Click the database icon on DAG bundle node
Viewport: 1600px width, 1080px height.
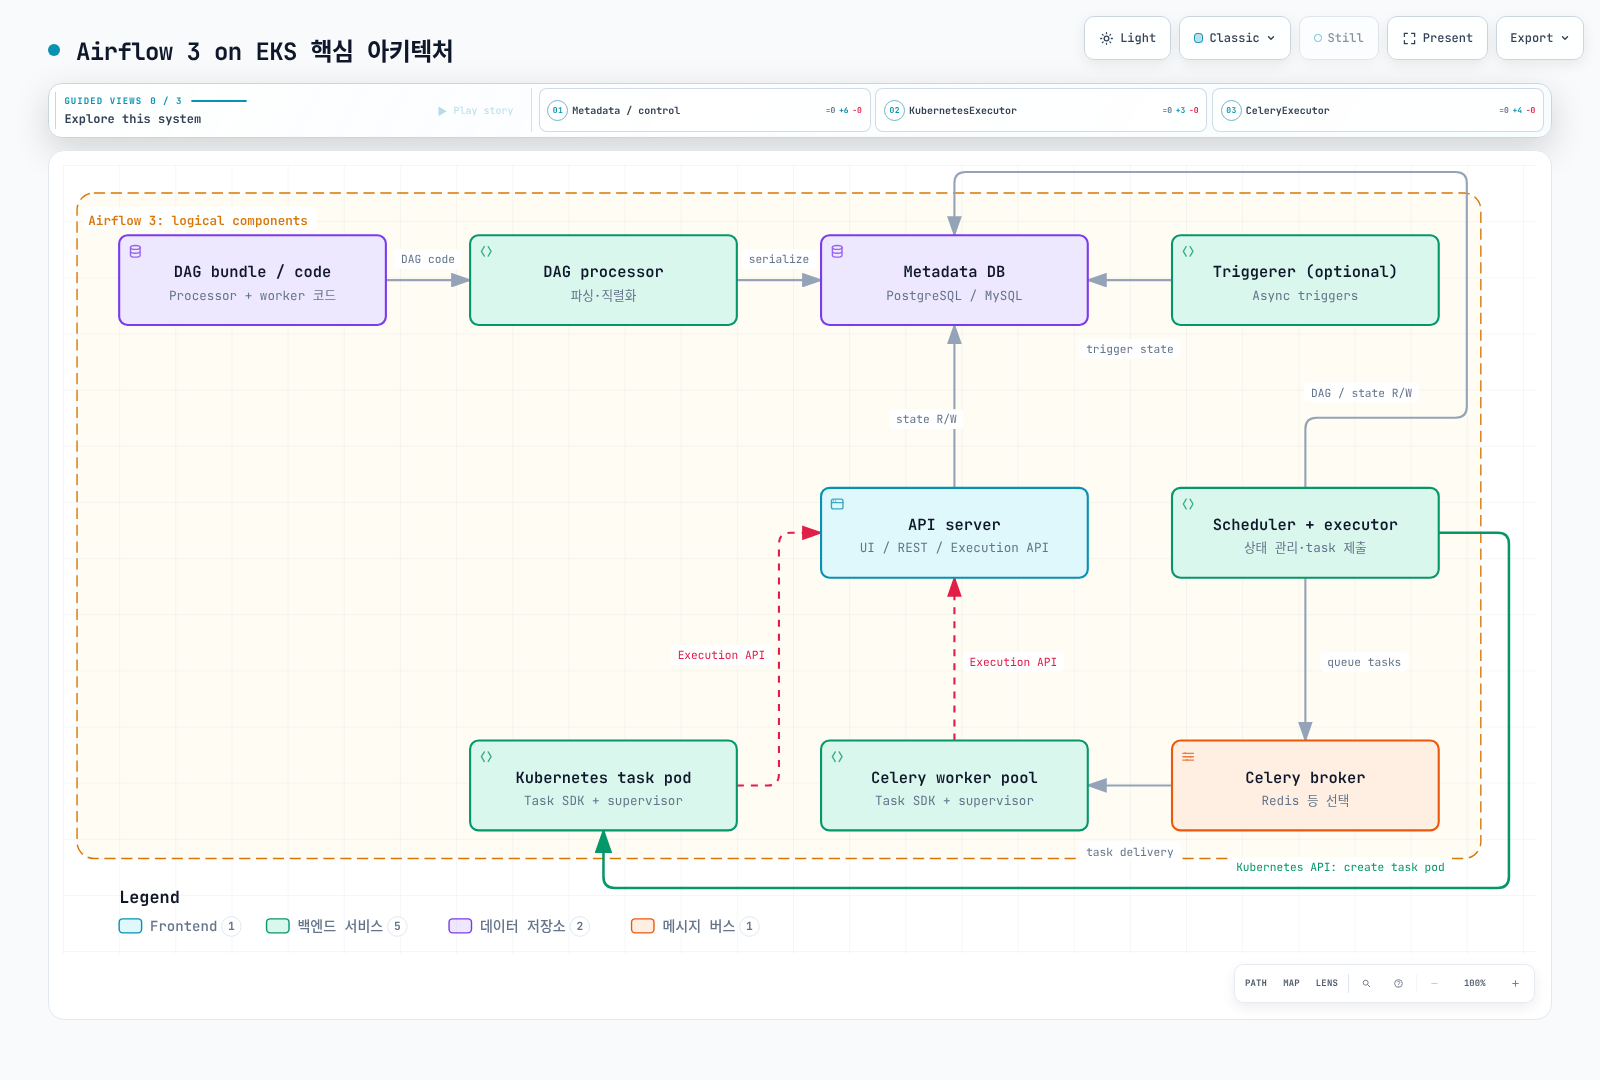click(x=135, y=252)
